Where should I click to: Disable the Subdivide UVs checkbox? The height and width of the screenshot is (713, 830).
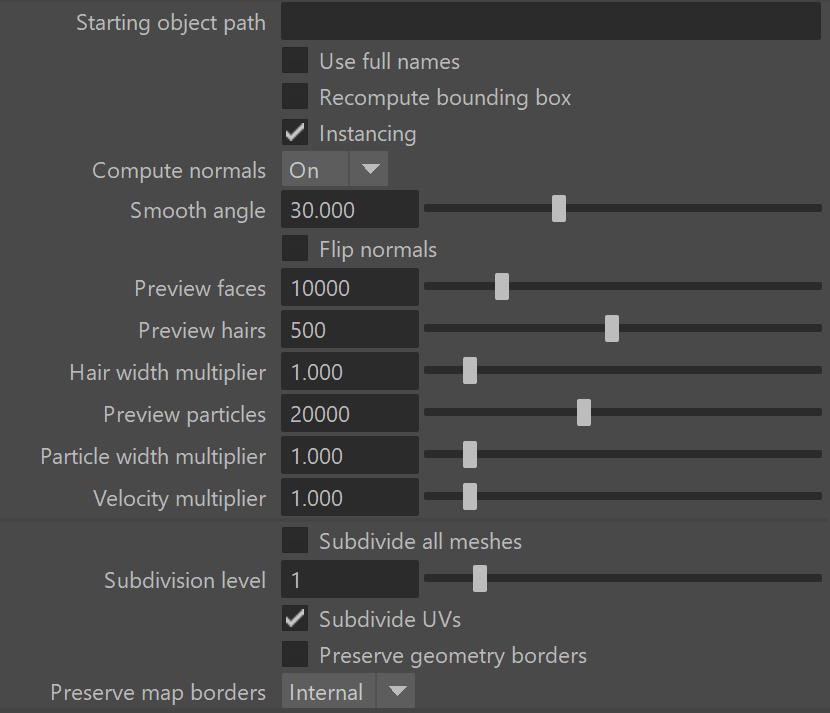(x=295, y=618)
